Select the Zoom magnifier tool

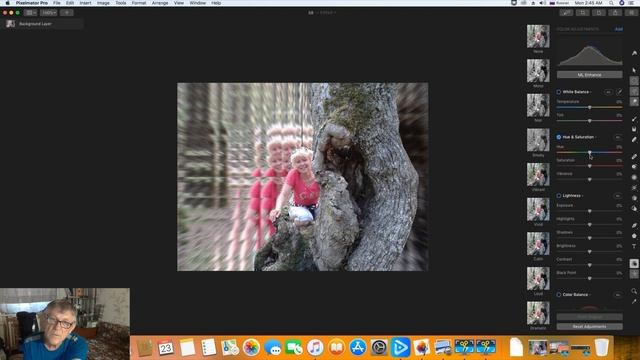634,291
